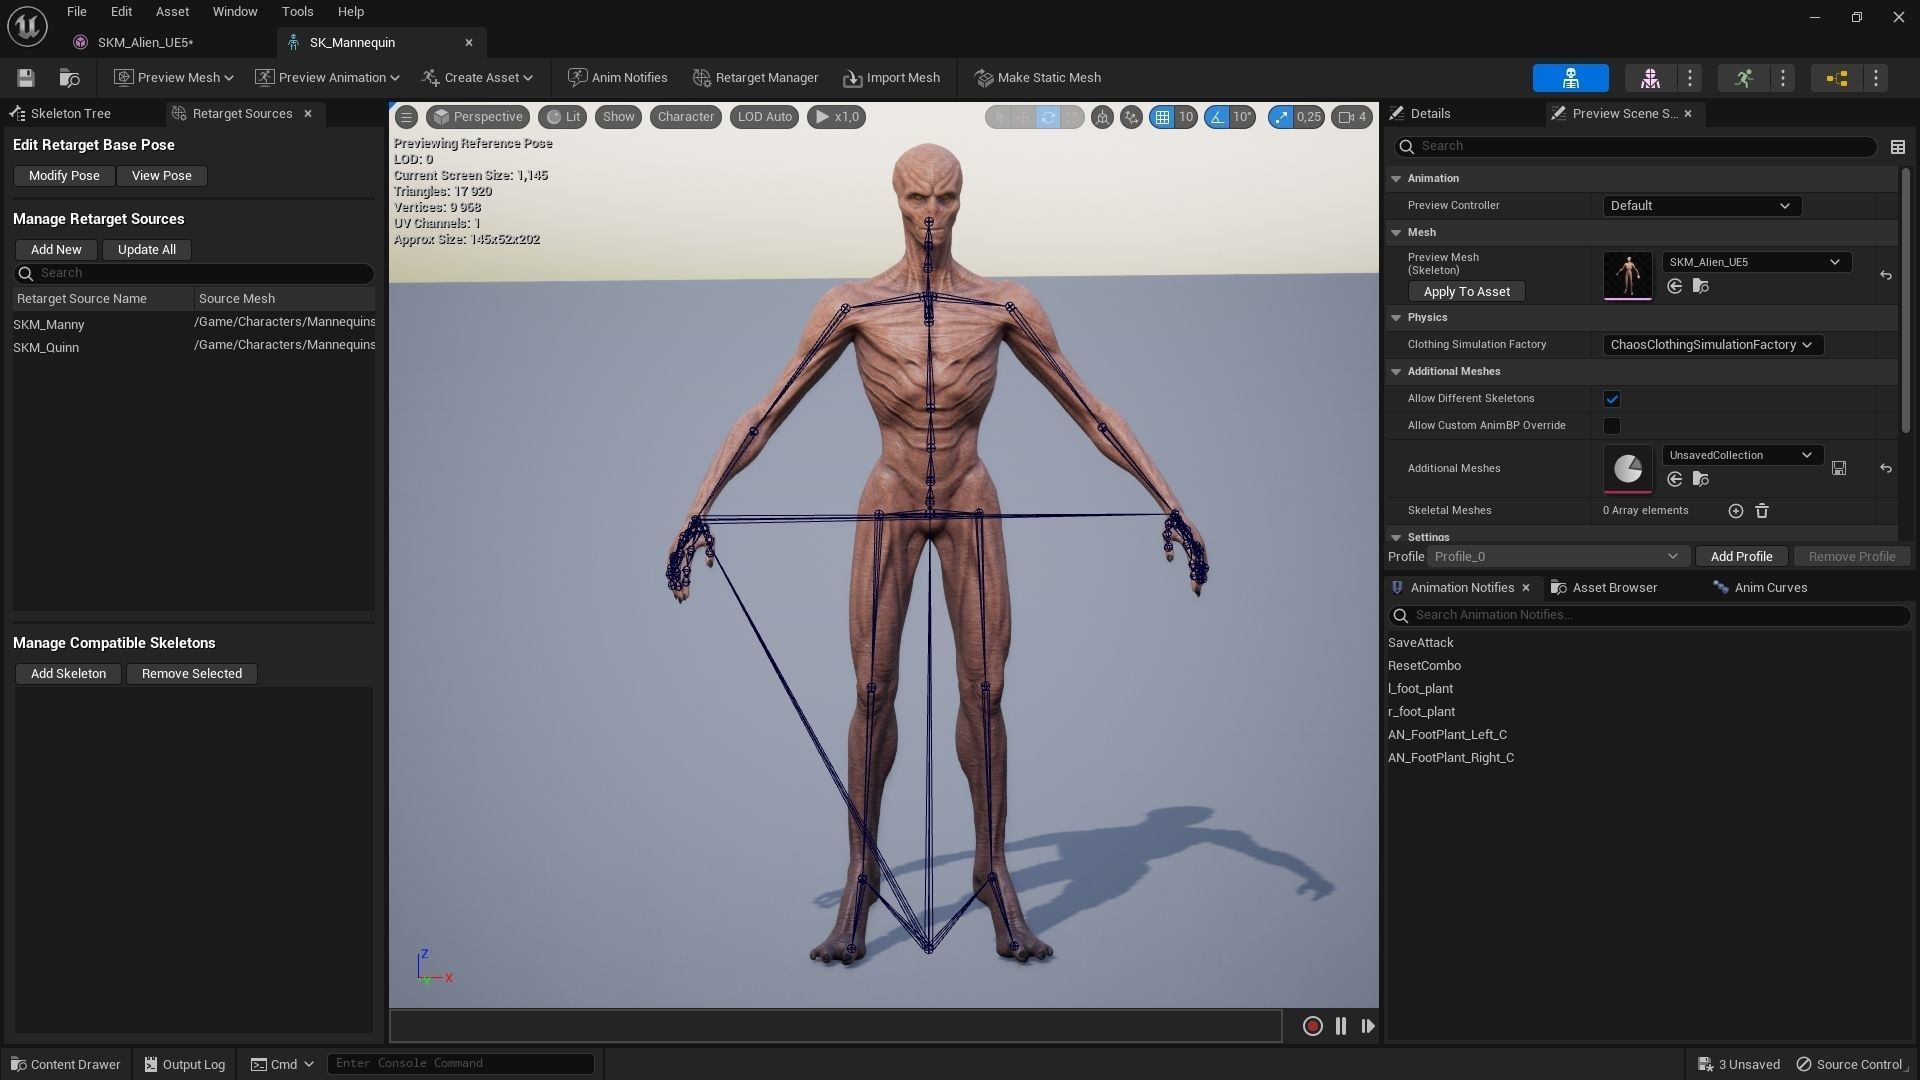Open viewport hamburger options menu

pos(406,117)
